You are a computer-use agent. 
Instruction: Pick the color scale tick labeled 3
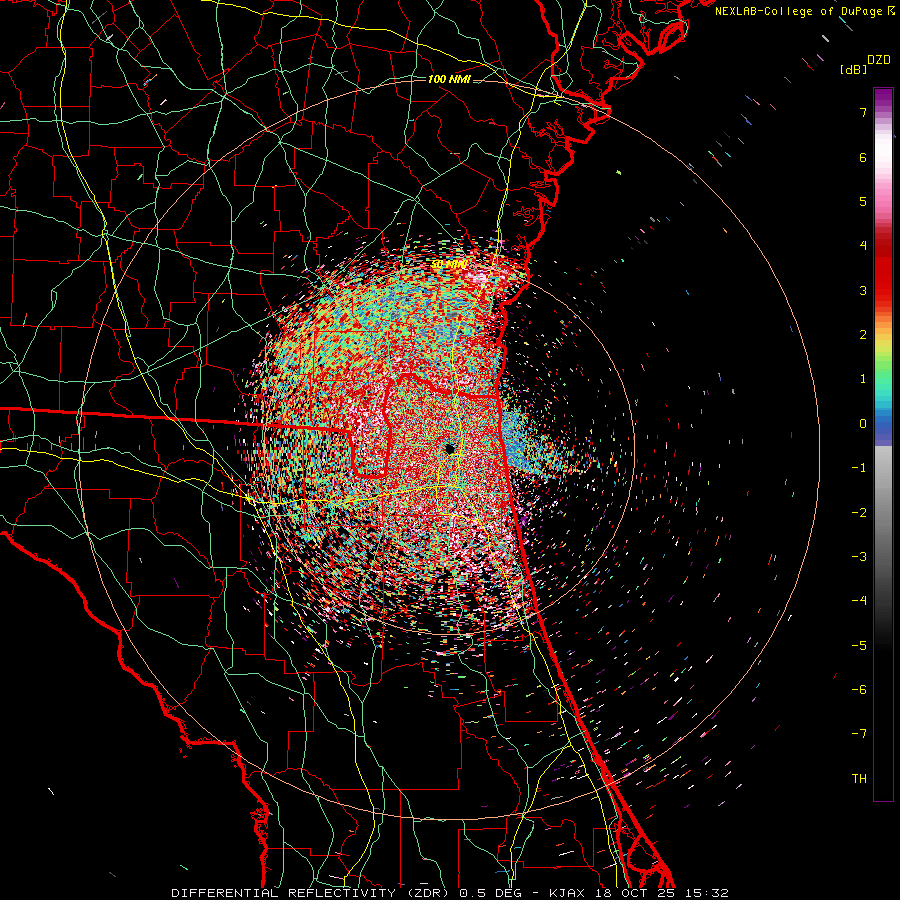863,290
